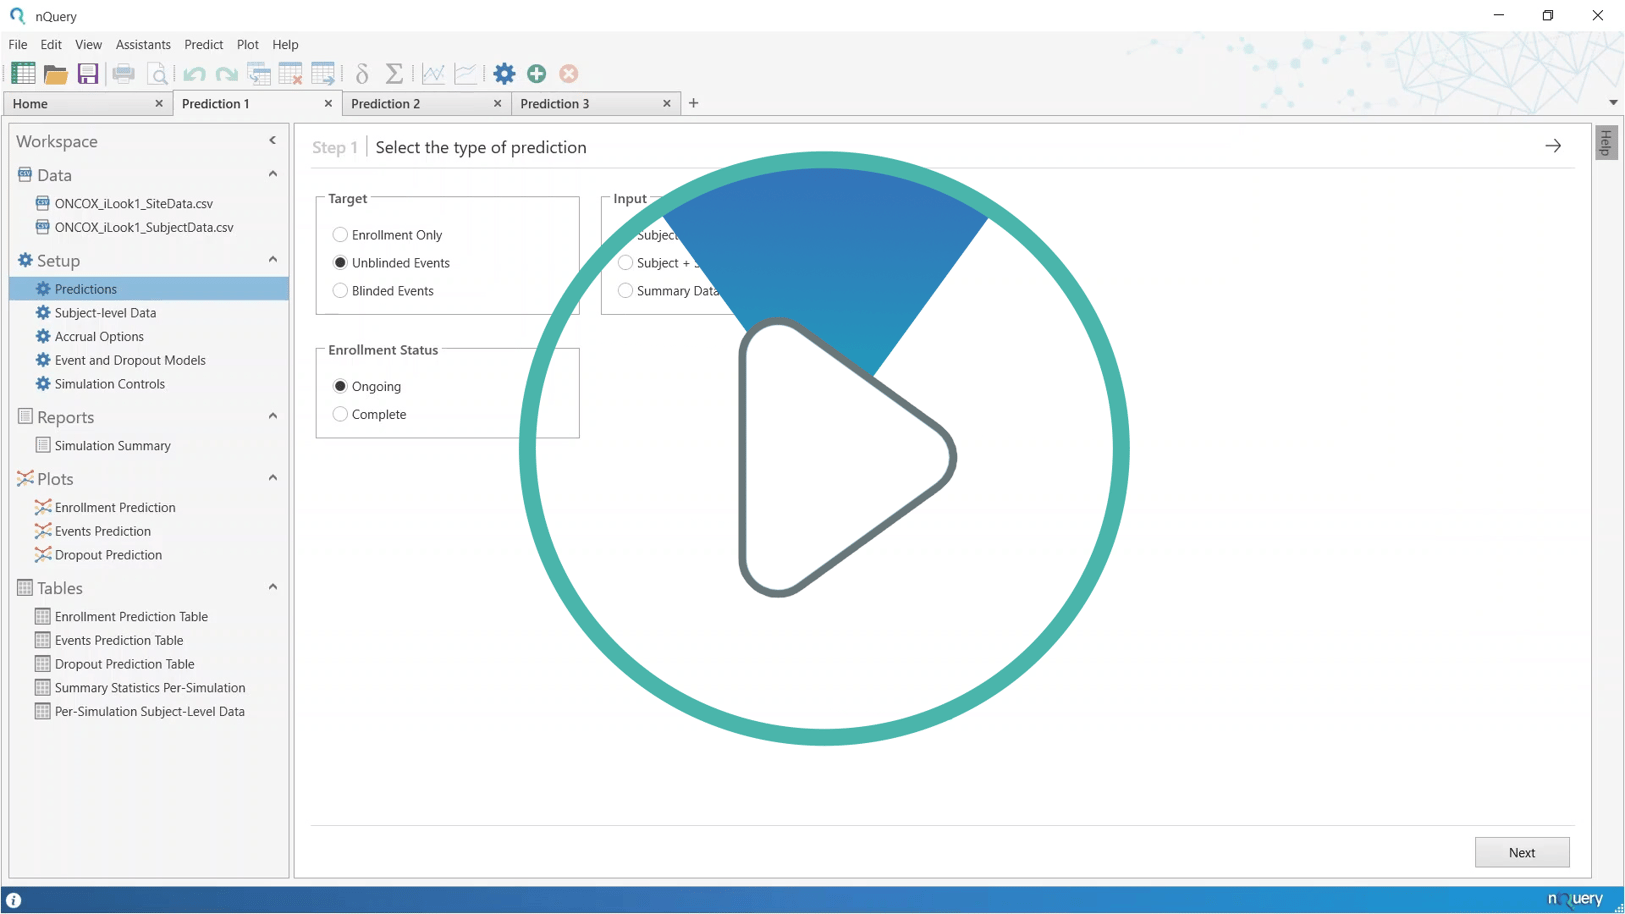Image resolution: width=1625 pixels, height=914 pixels.
Task: Choose Summary Data as the input type
Action: click(625, 290)
